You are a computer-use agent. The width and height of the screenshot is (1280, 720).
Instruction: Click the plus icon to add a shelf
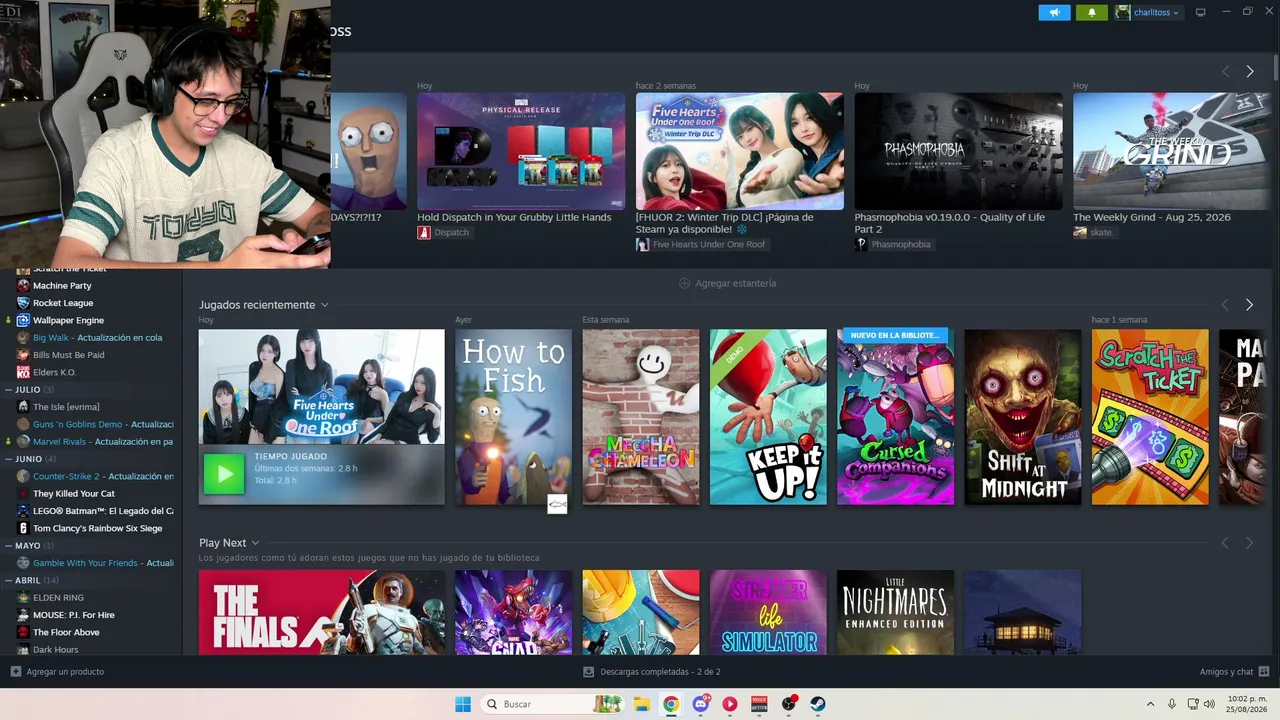(685, 283)
